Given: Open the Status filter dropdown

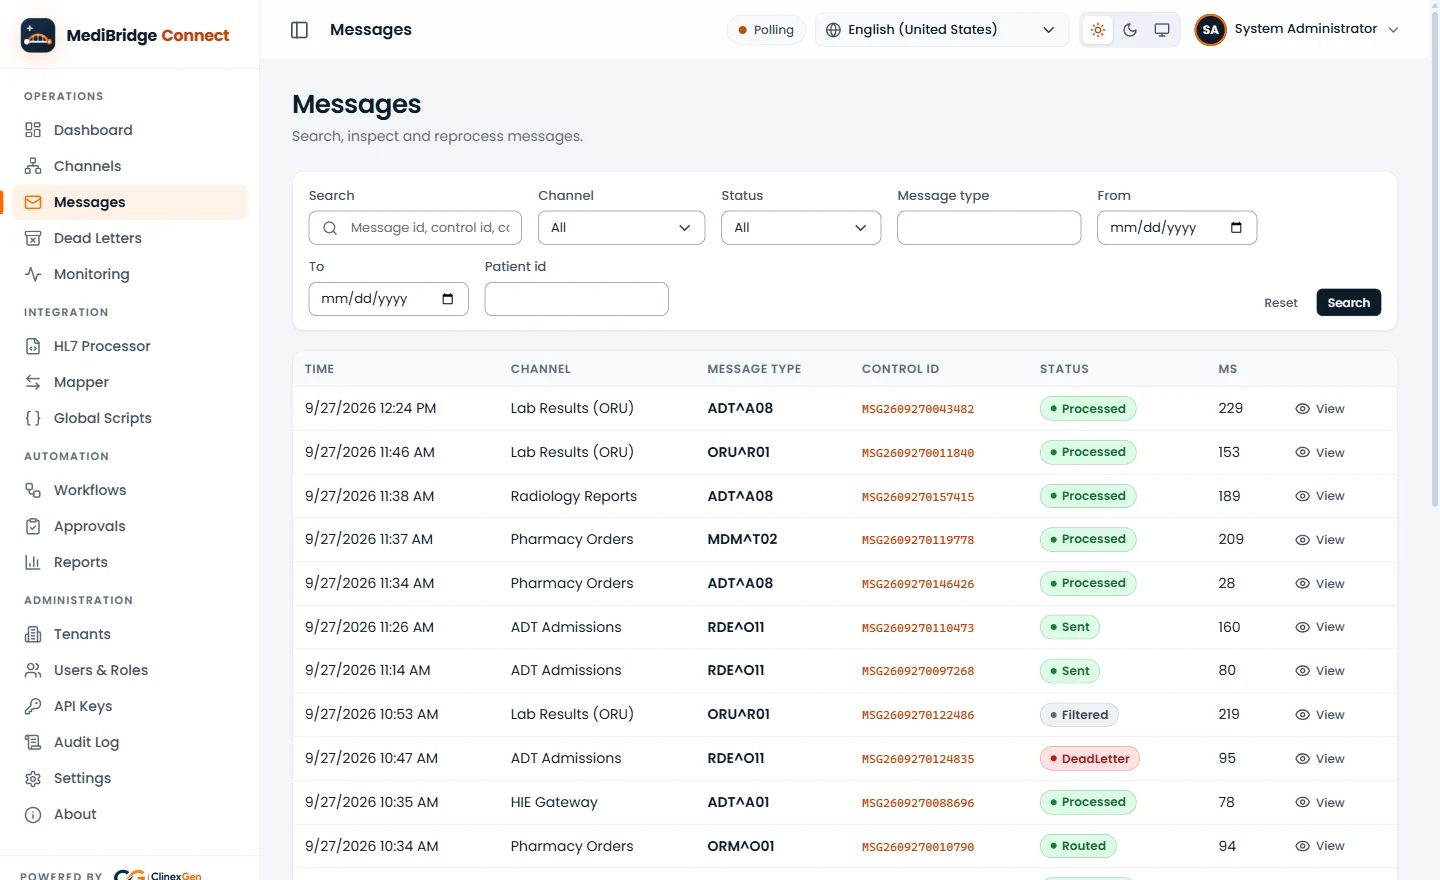Looking at the screenshot, I should [801, 228].
